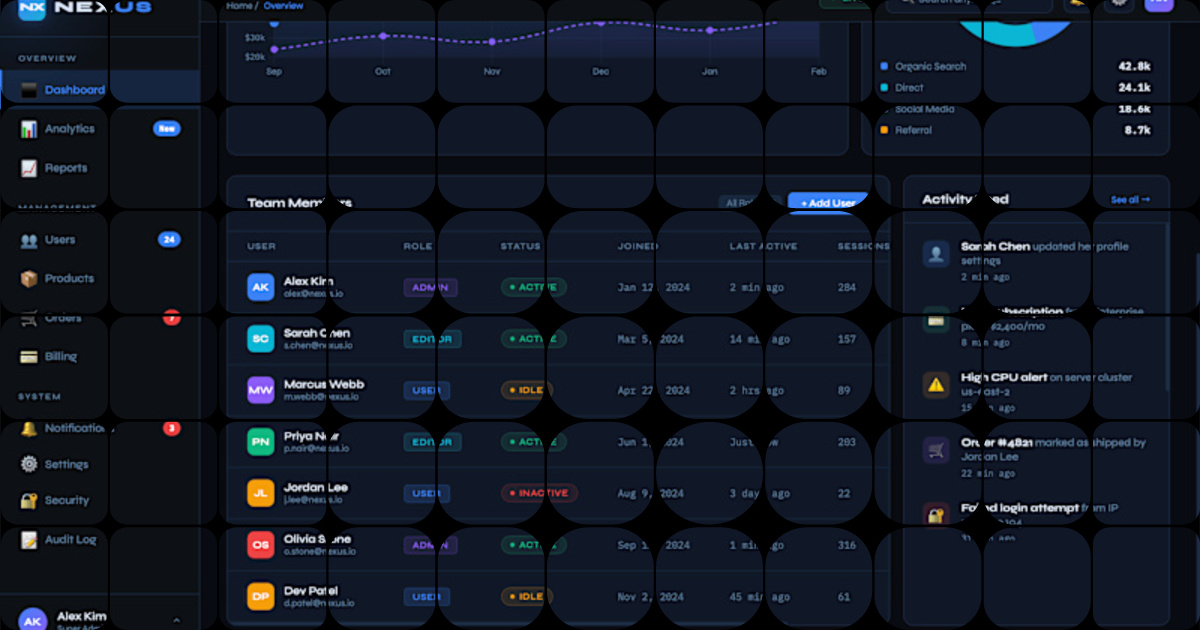Image resolution: width=1200 pixels, height=630 pixels.
Task: Click the High CPU alert warning icon
Action: [x=936, y=384]
